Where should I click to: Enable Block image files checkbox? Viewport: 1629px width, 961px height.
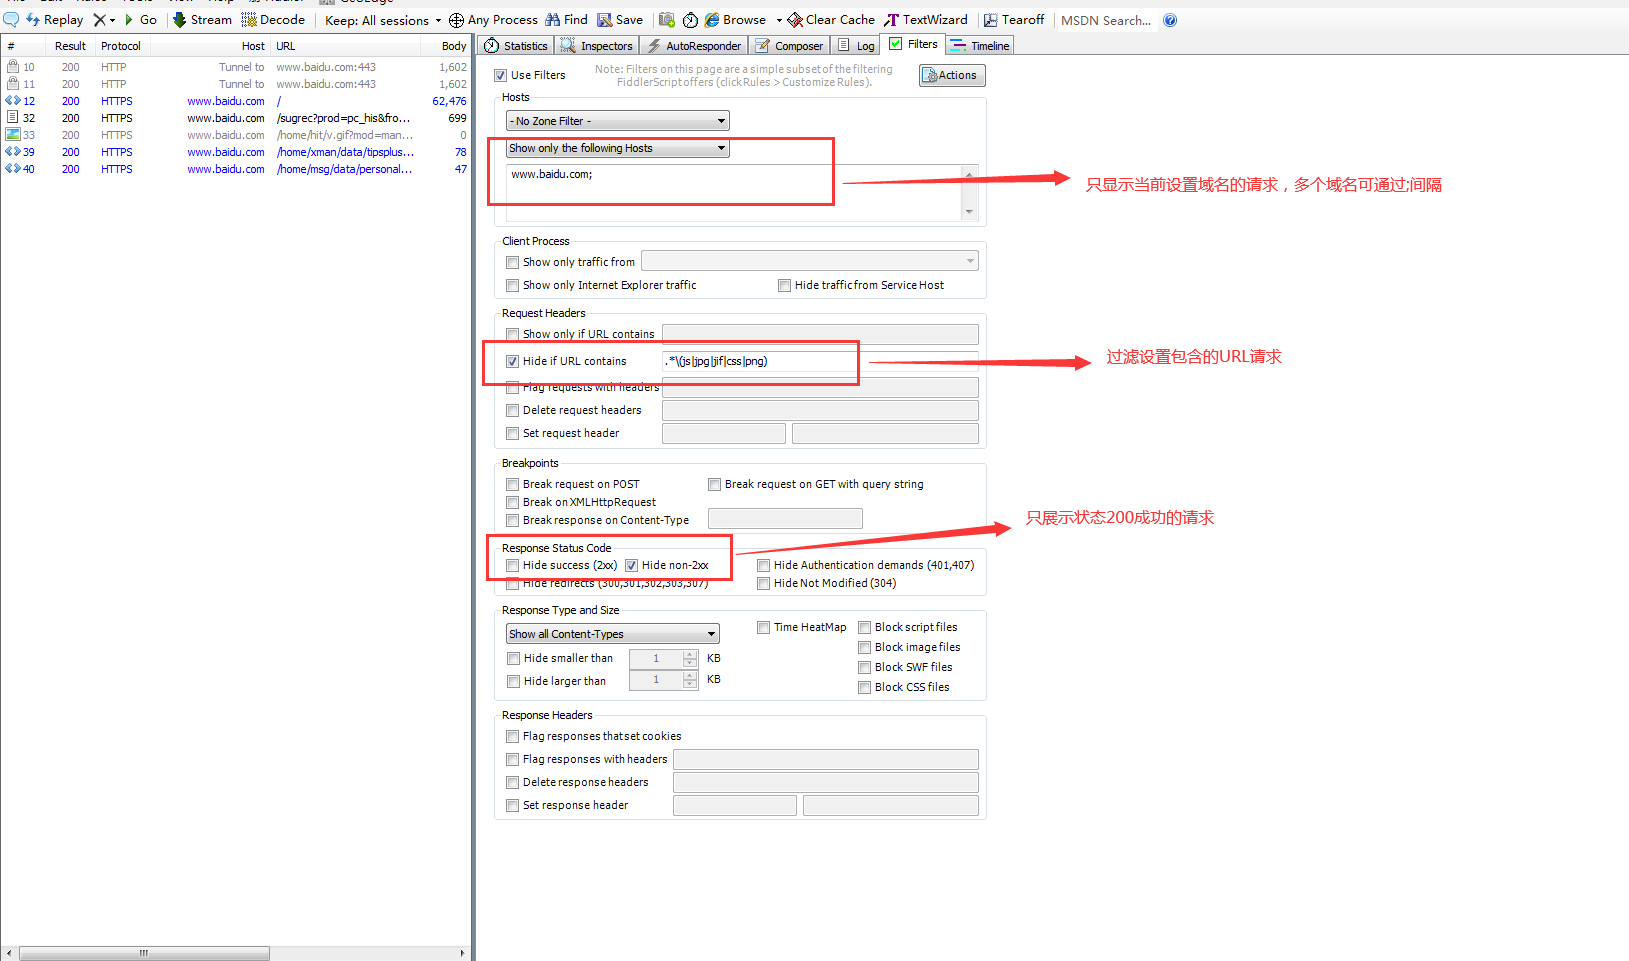tap(864, 647)
